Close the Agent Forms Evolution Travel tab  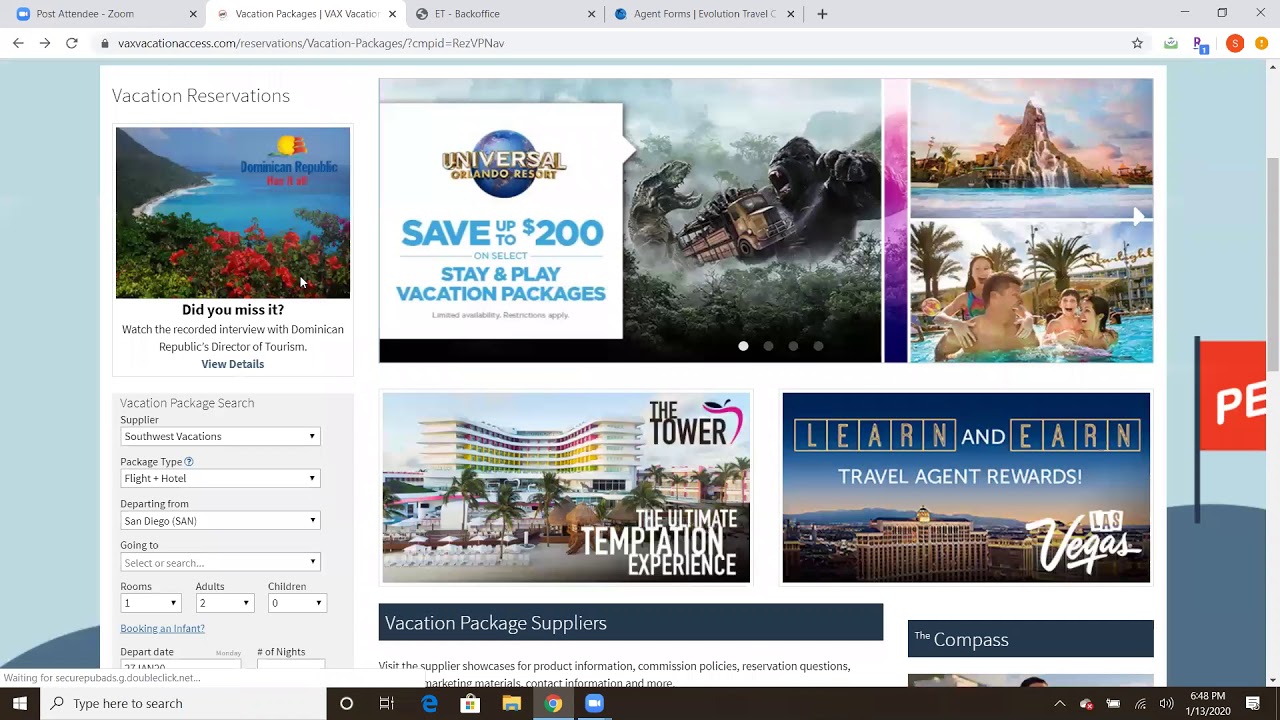791,14
